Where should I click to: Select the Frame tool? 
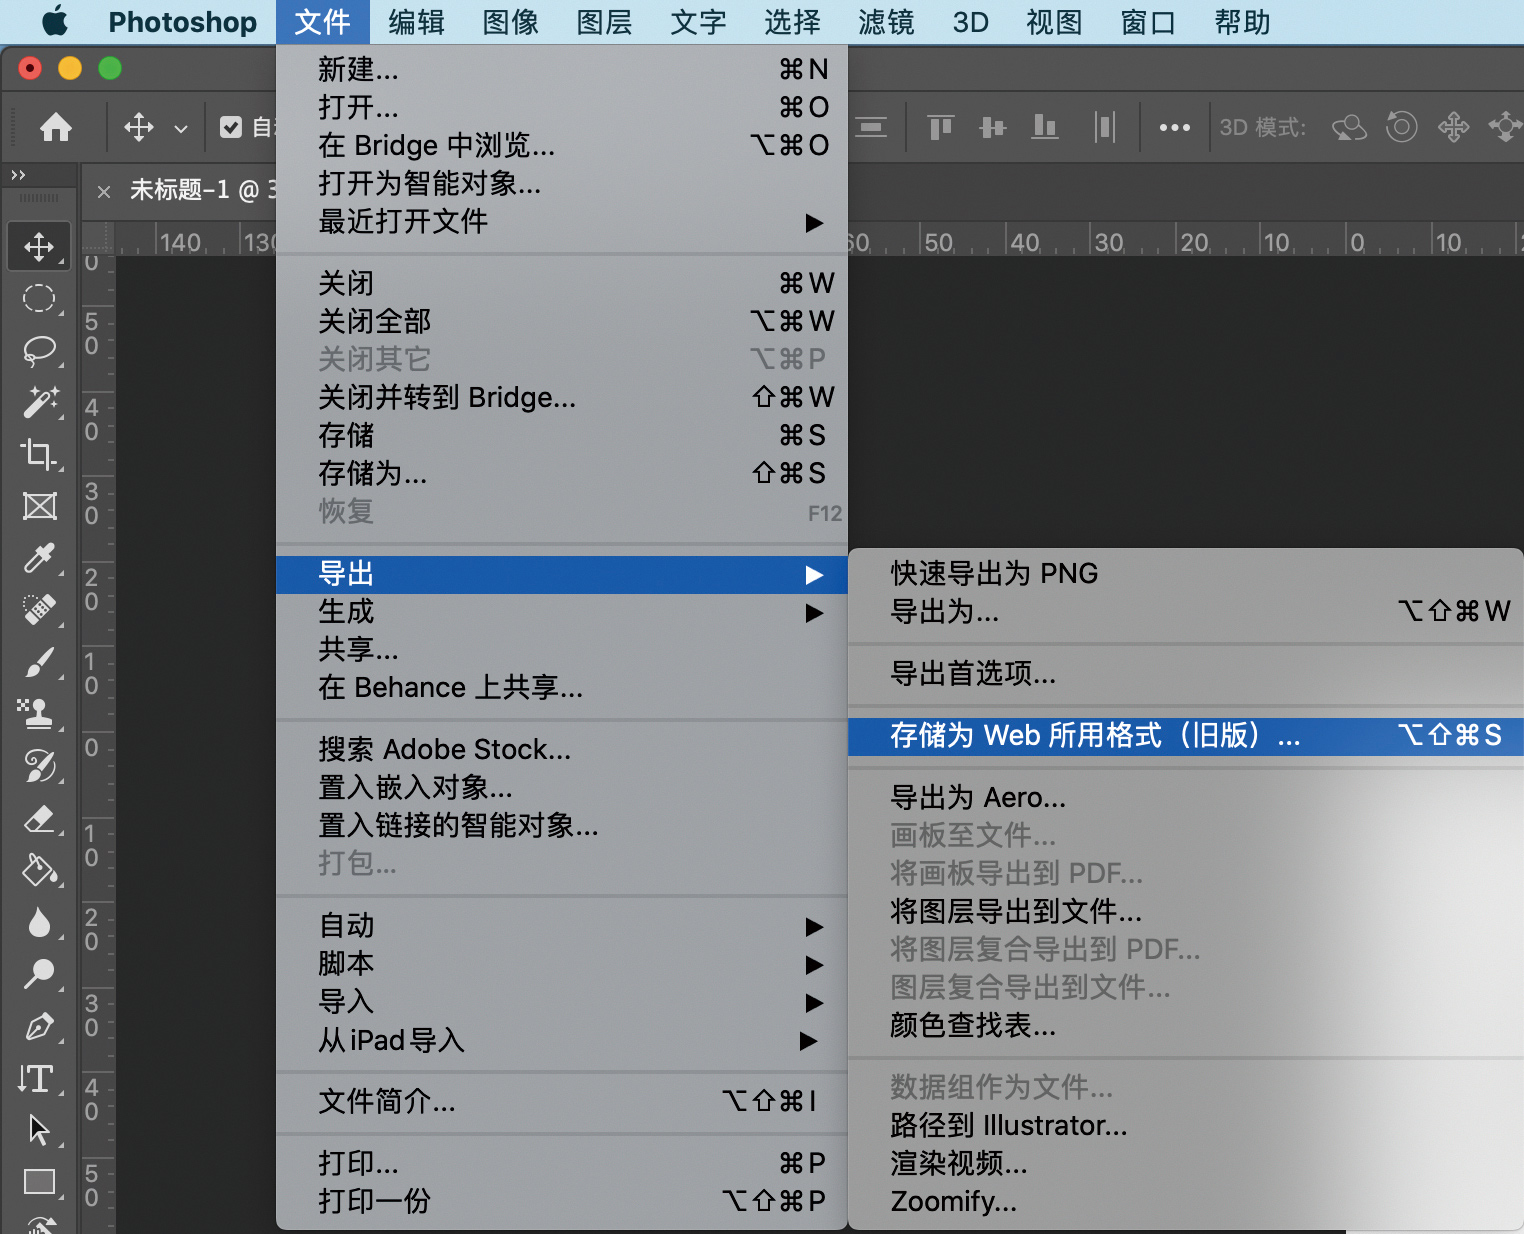click(x=39, y=506)
